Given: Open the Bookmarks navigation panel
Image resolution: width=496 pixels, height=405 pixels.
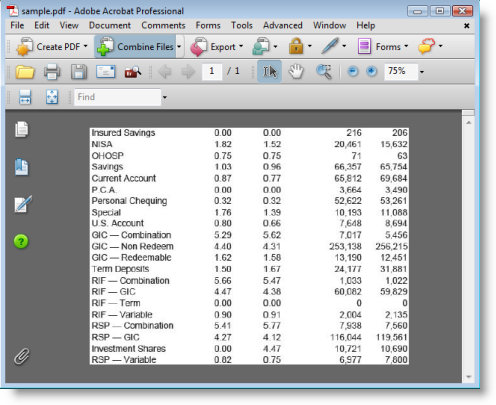Looking at the screenshot, I should (22, 167).
